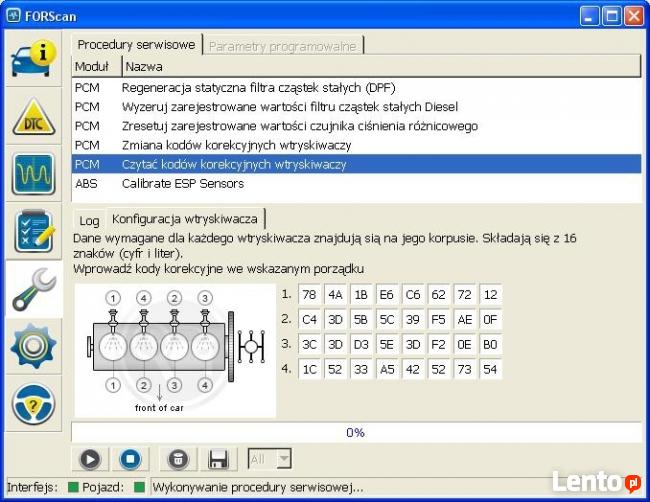The height and width of the screenshot is (502, 650).
Task: Click injector 4 code field 33
Action: (361, 369)
